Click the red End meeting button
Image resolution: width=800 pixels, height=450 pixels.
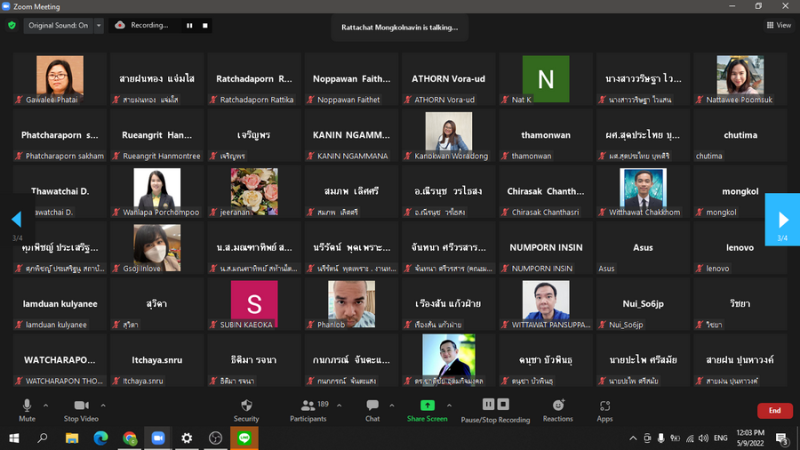[774, 411]
